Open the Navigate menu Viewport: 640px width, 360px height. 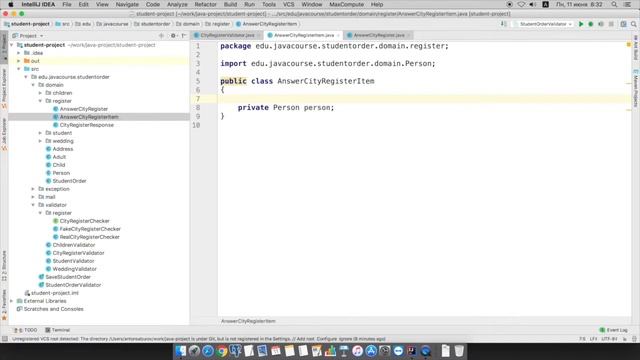coord(127,4)
